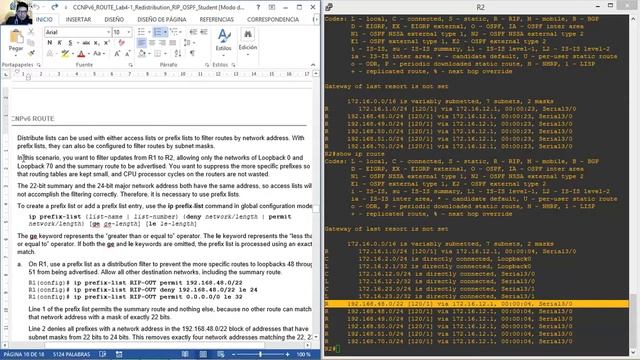Click the Format Painter brush icon

(x=31, y=53)
